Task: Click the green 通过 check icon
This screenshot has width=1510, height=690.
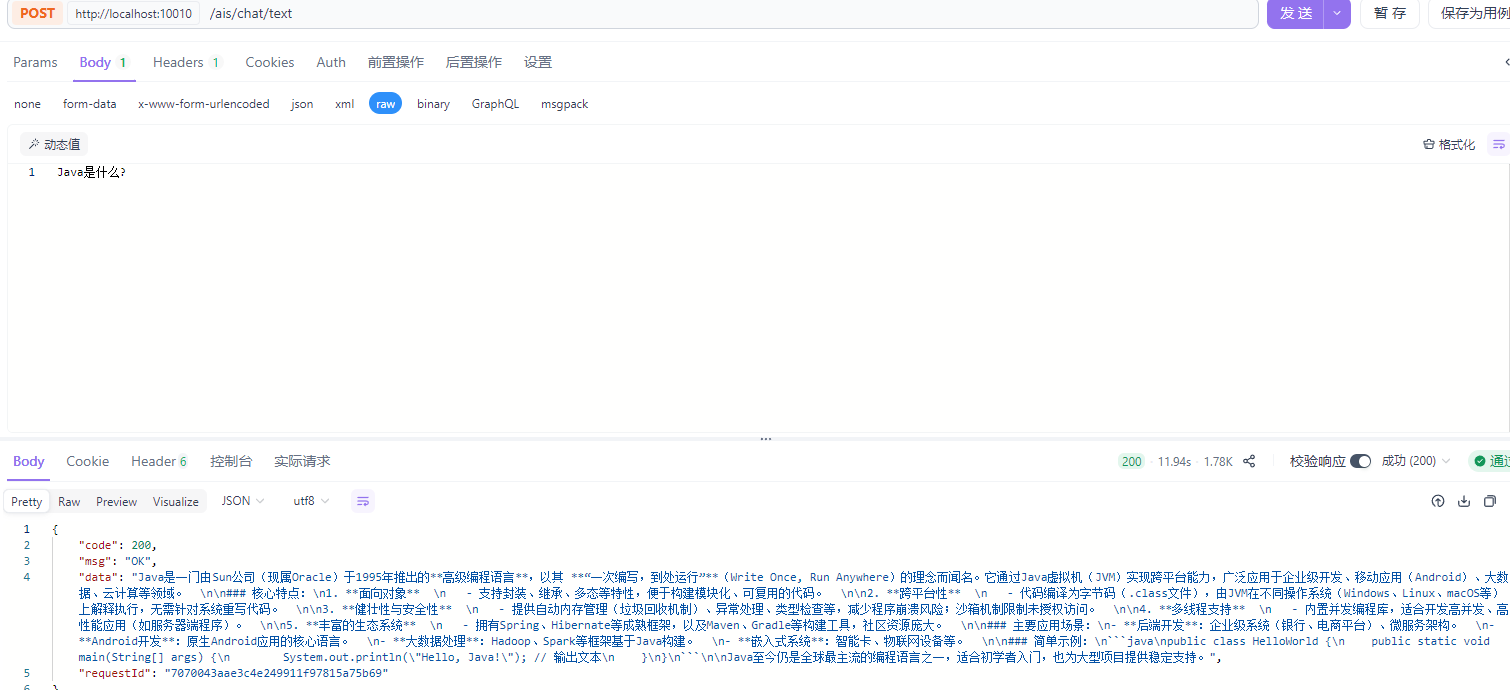Action: [1480, 461]
